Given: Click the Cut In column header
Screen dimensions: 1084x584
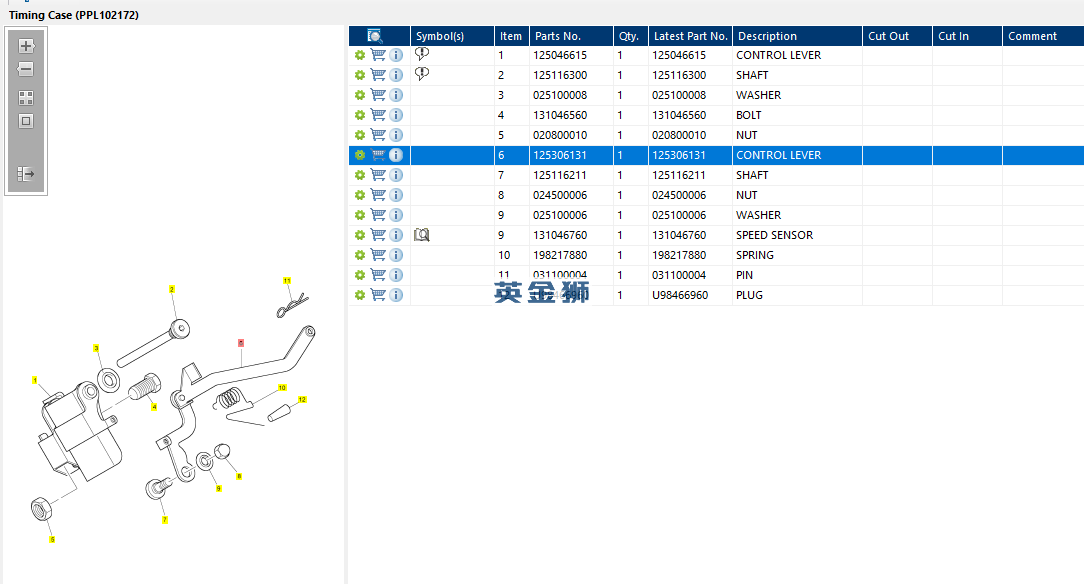Looking at the screenshot, I should coord(967,36).
